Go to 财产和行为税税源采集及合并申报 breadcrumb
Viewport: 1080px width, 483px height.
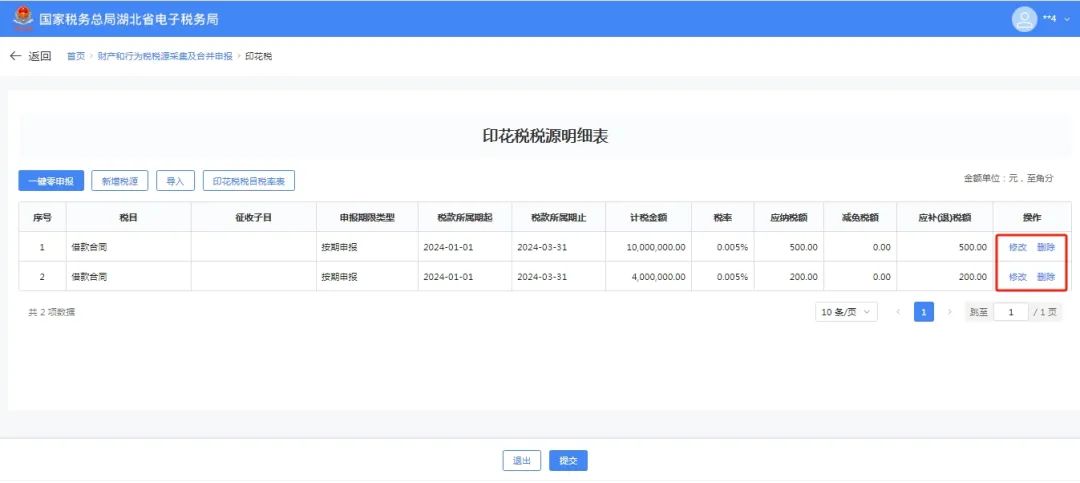(x=164, y=56)
